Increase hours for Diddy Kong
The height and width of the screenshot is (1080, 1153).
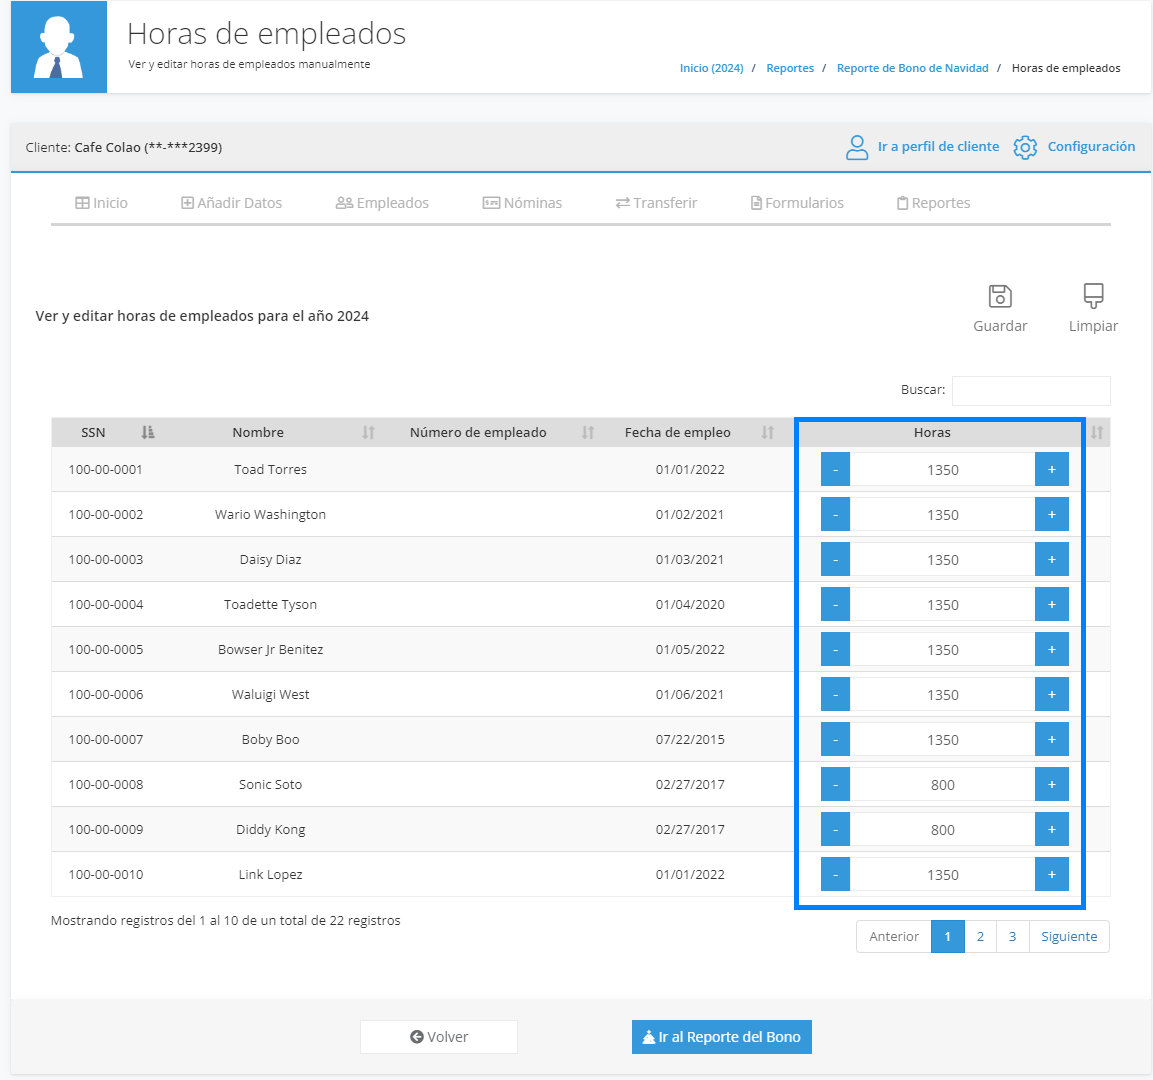1052,829
